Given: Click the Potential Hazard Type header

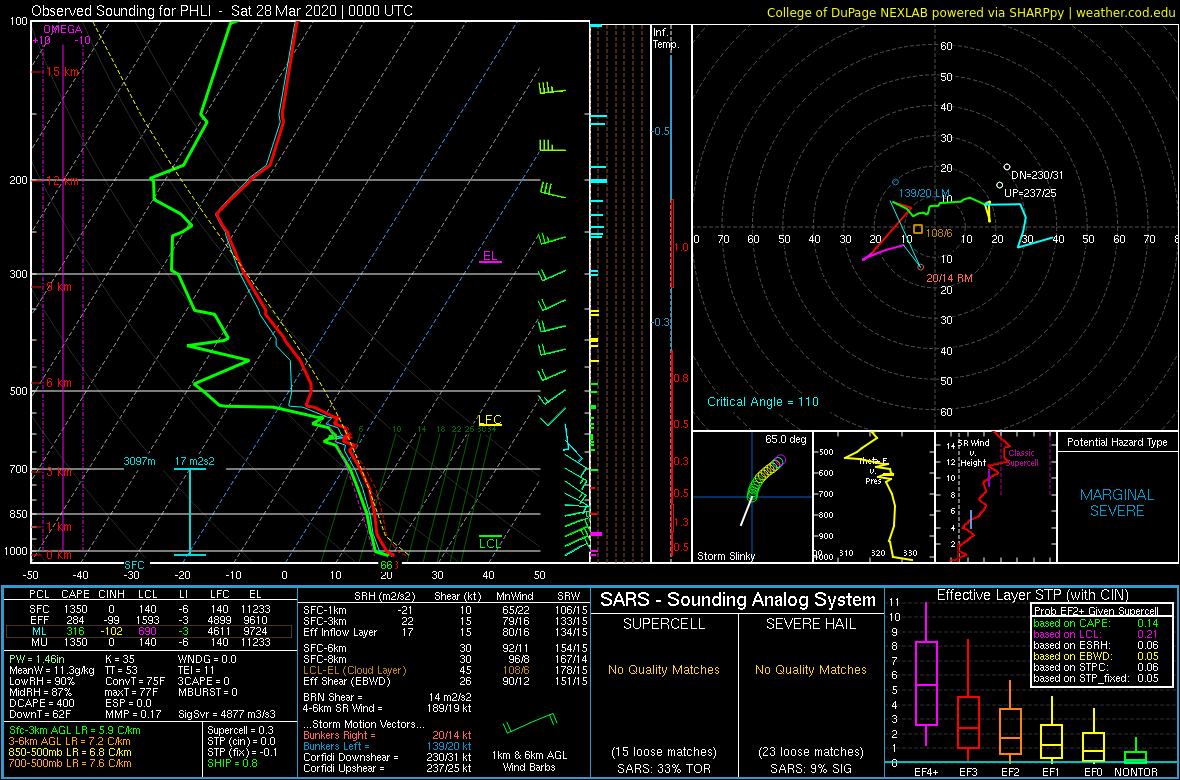Looking at the screenshot, I should 1117,443.
